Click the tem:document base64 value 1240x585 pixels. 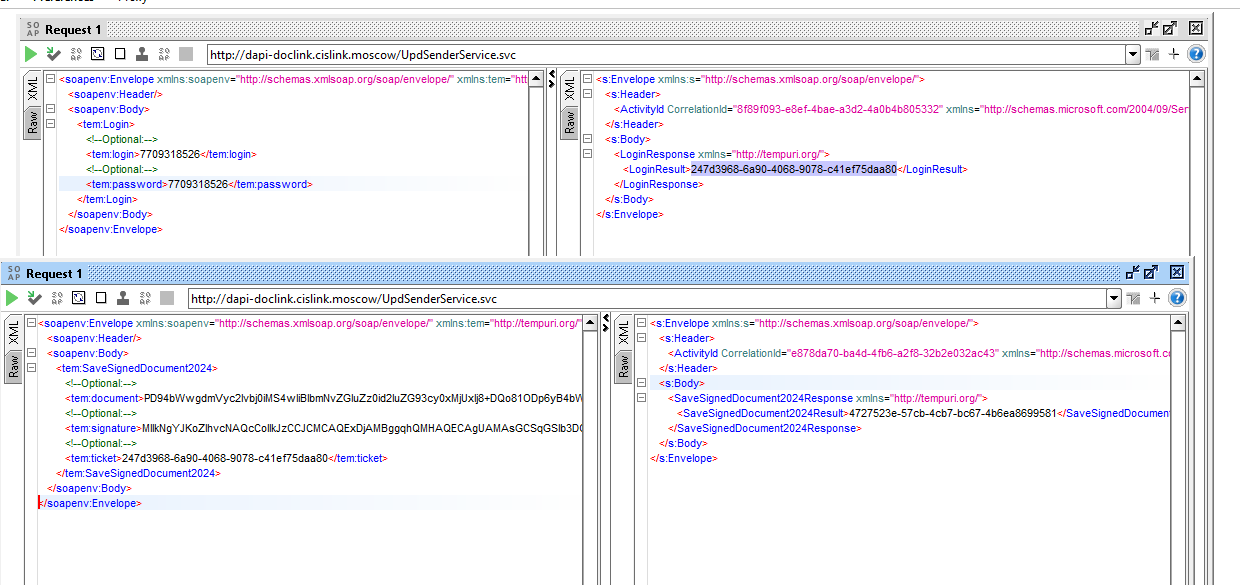point(363,398)
